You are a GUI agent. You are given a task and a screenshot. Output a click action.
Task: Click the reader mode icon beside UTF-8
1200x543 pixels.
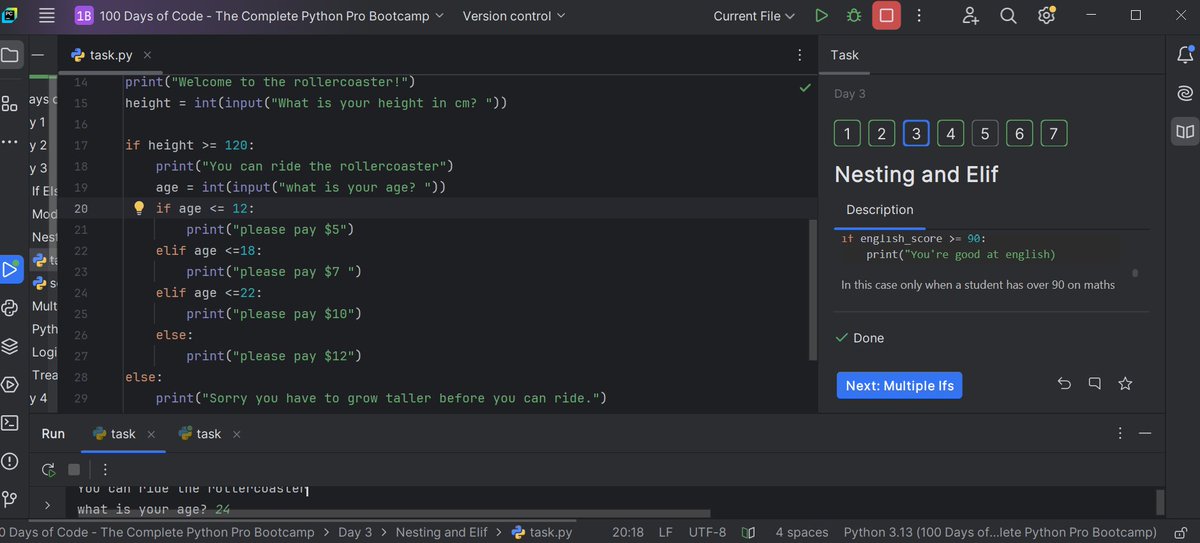click(x=750, y=532)
